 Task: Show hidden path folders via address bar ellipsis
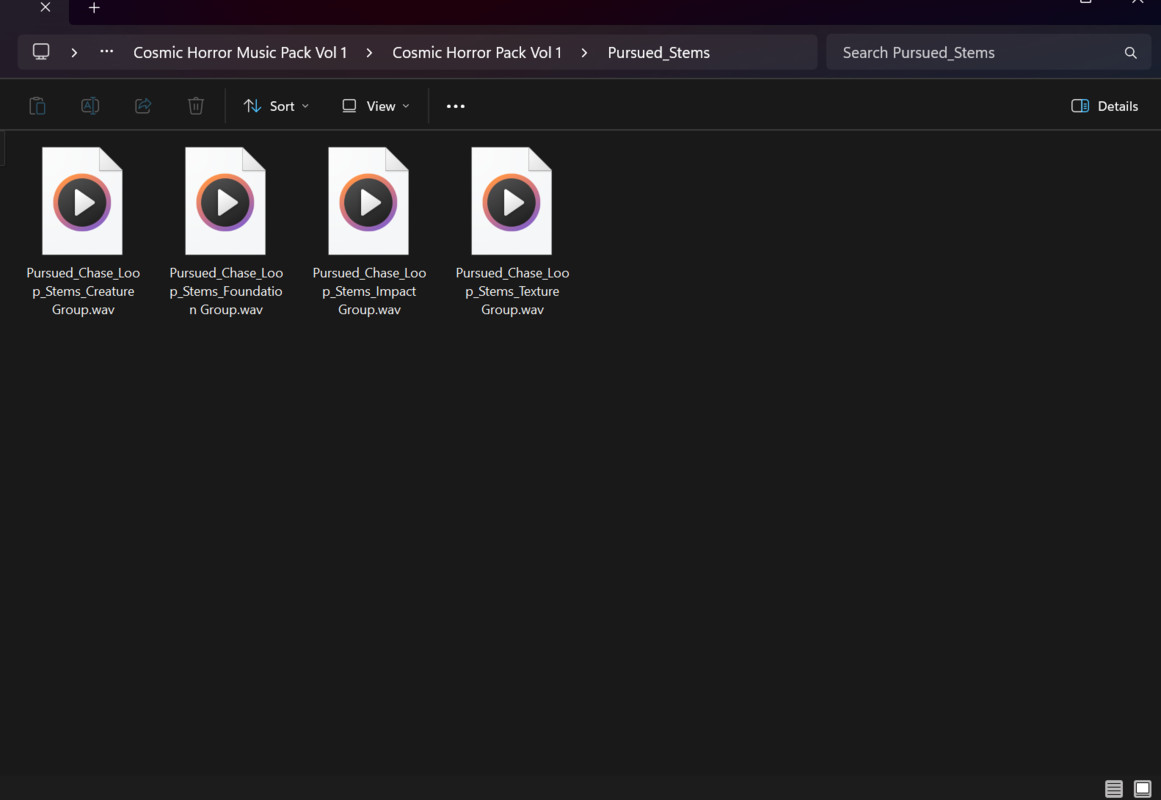point(107,52)
